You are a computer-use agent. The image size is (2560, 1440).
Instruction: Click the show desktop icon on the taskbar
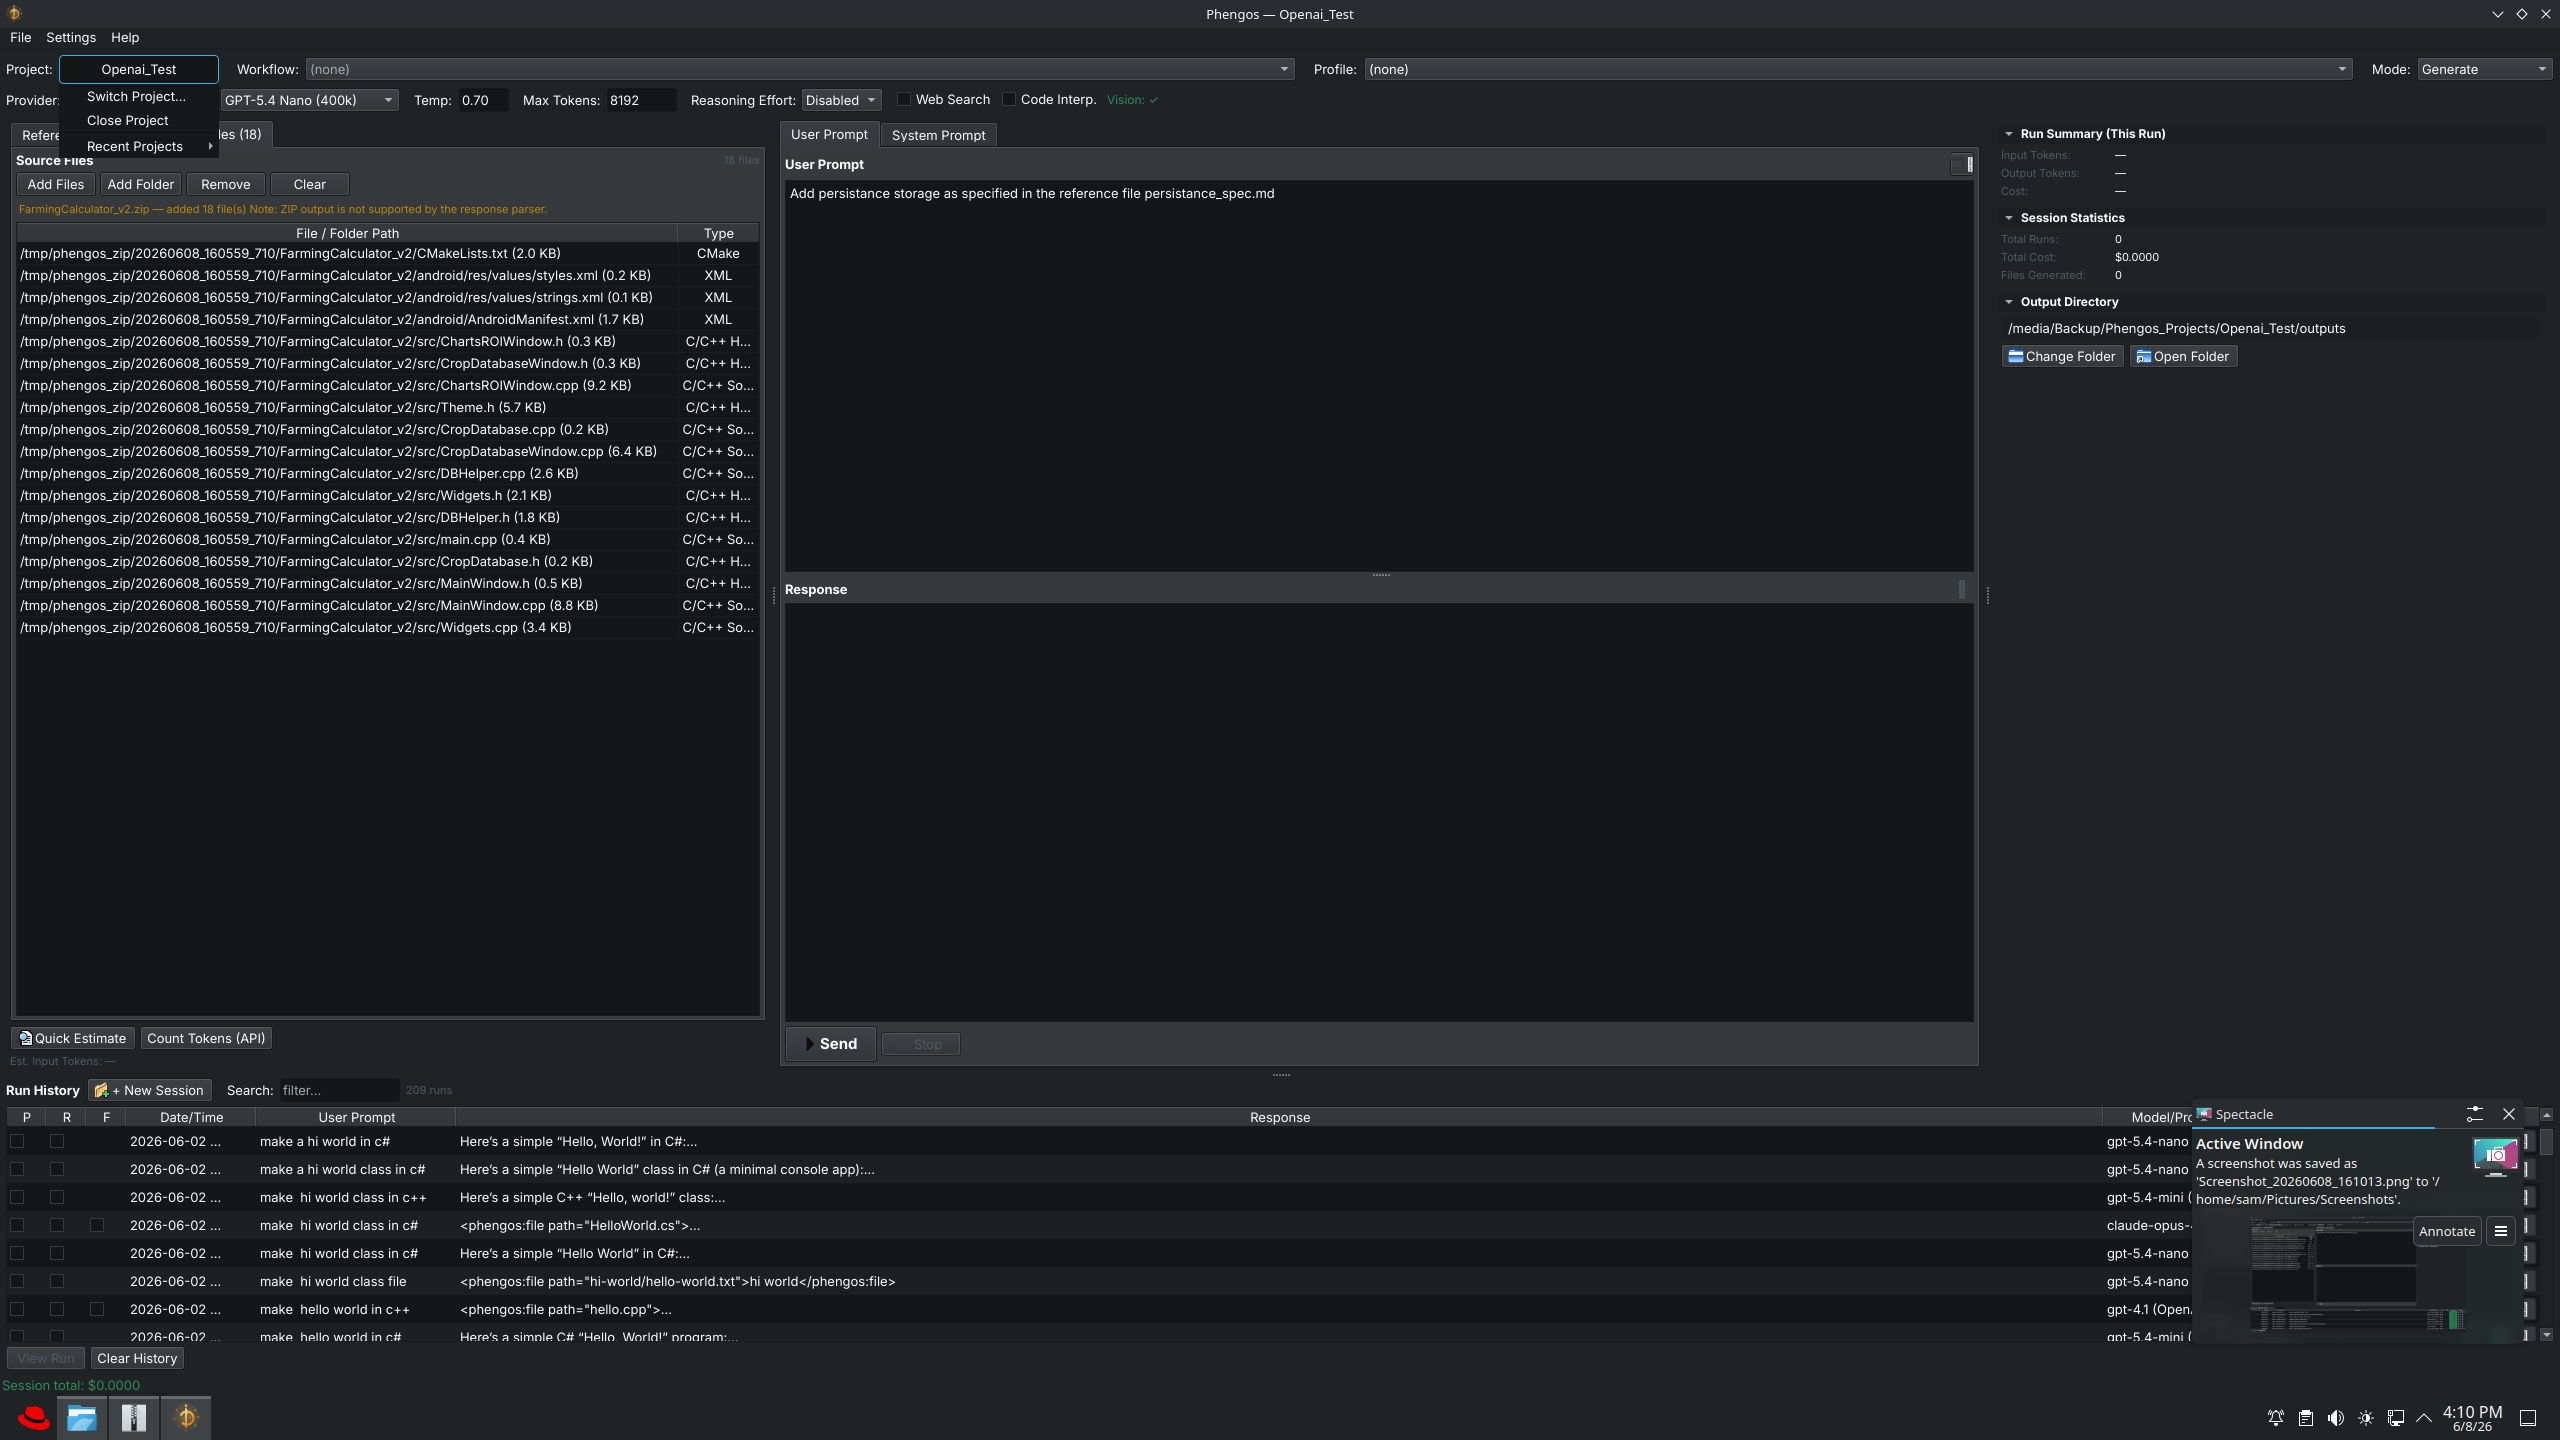click(x=2528, y=1418)
